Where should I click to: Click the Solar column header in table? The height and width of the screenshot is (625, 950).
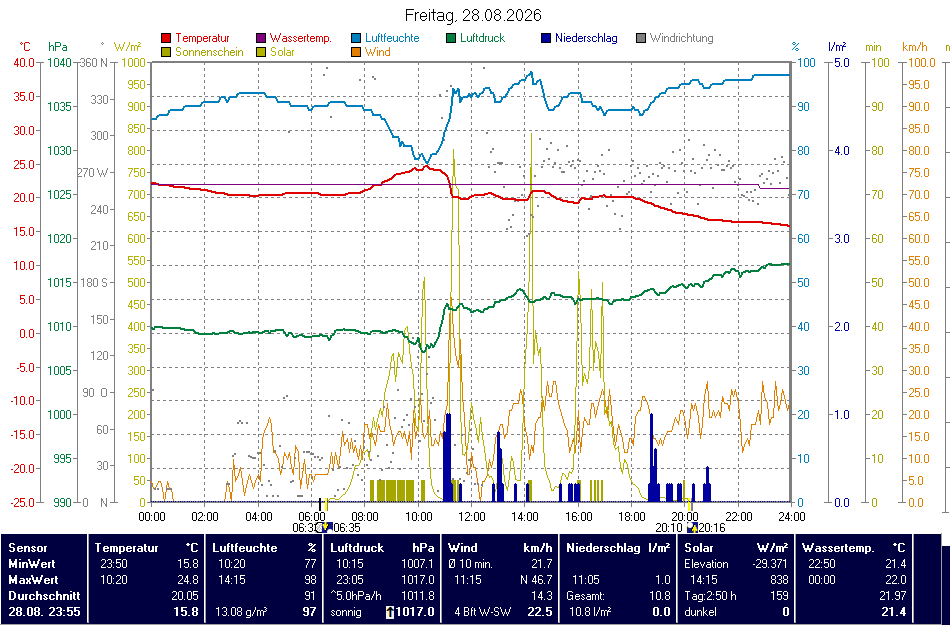click(x=699, y=547)
